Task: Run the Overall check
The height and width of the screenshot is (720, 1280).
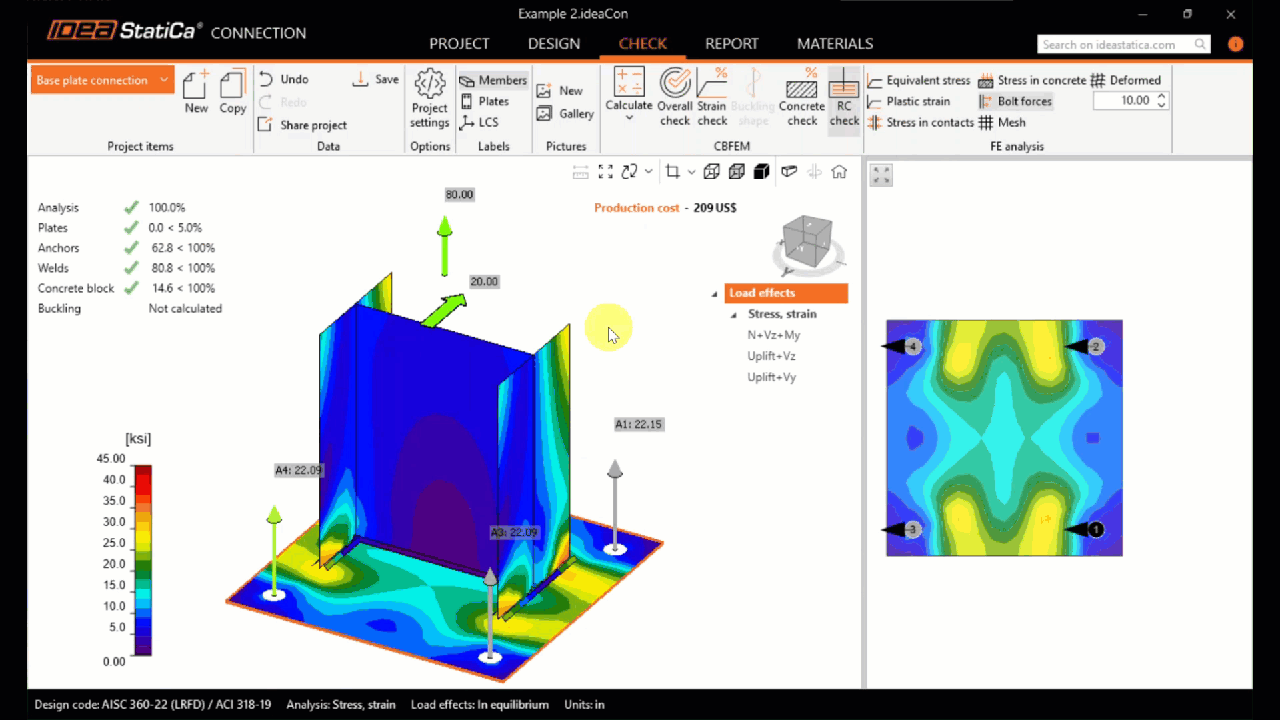Action: pyautogui.click(x=674, y=97)
